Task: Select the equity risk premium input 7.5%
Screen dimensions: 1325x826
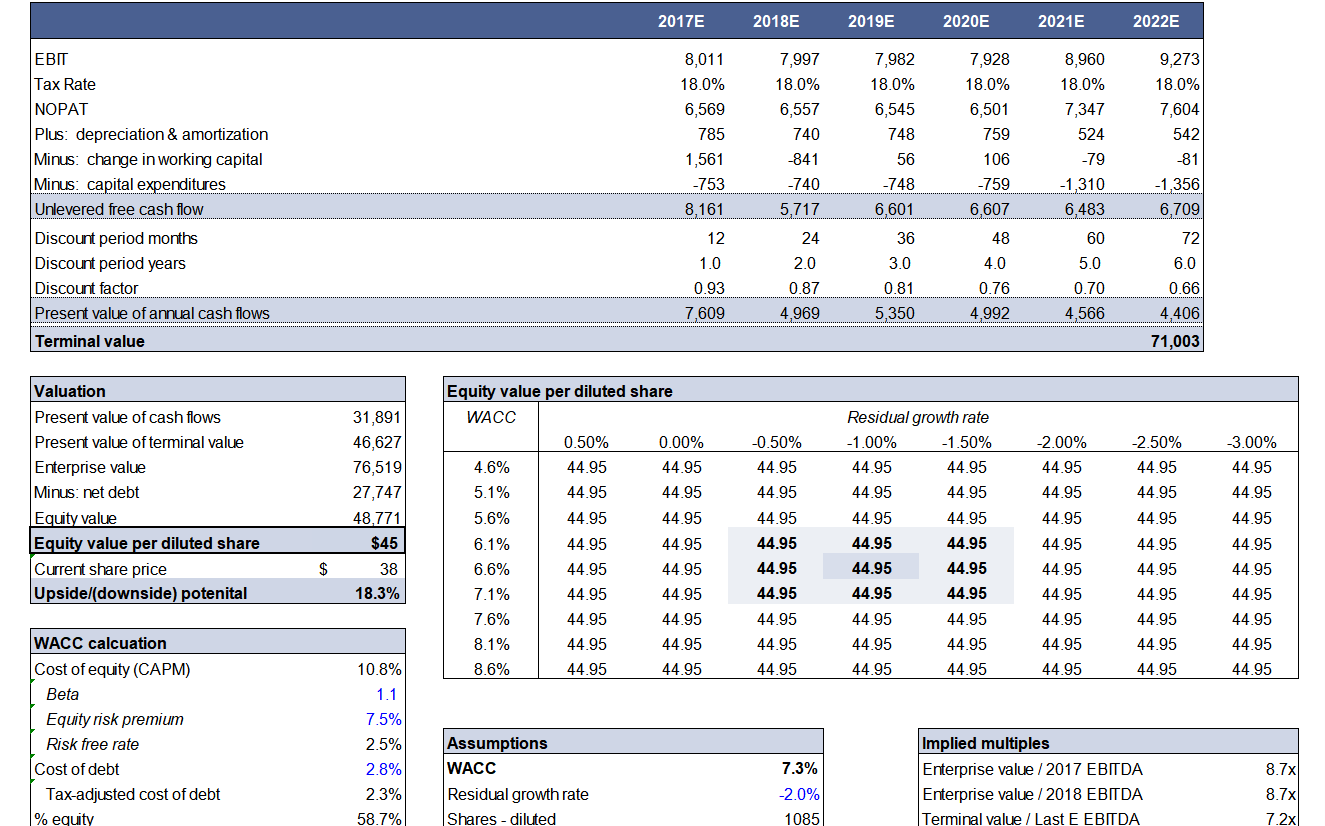Action: coord(384,720)
